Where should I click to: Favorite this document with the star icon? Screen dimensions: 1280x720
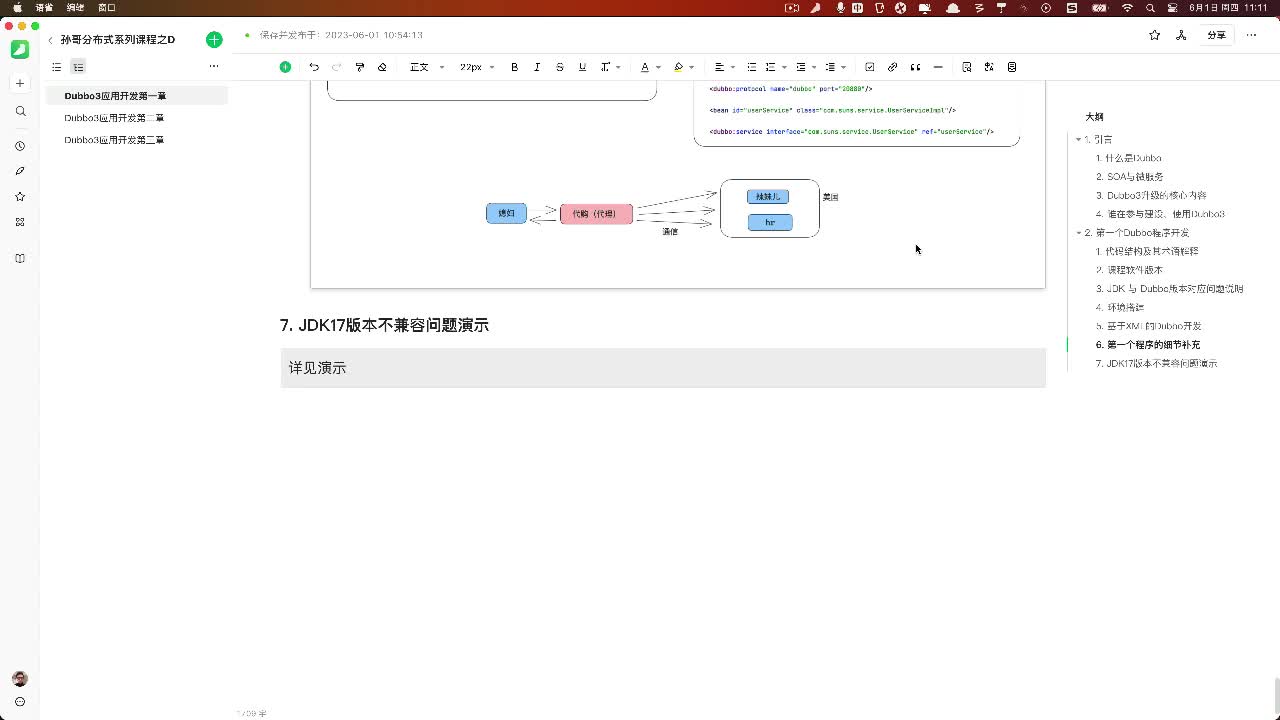click(1155, 35)
